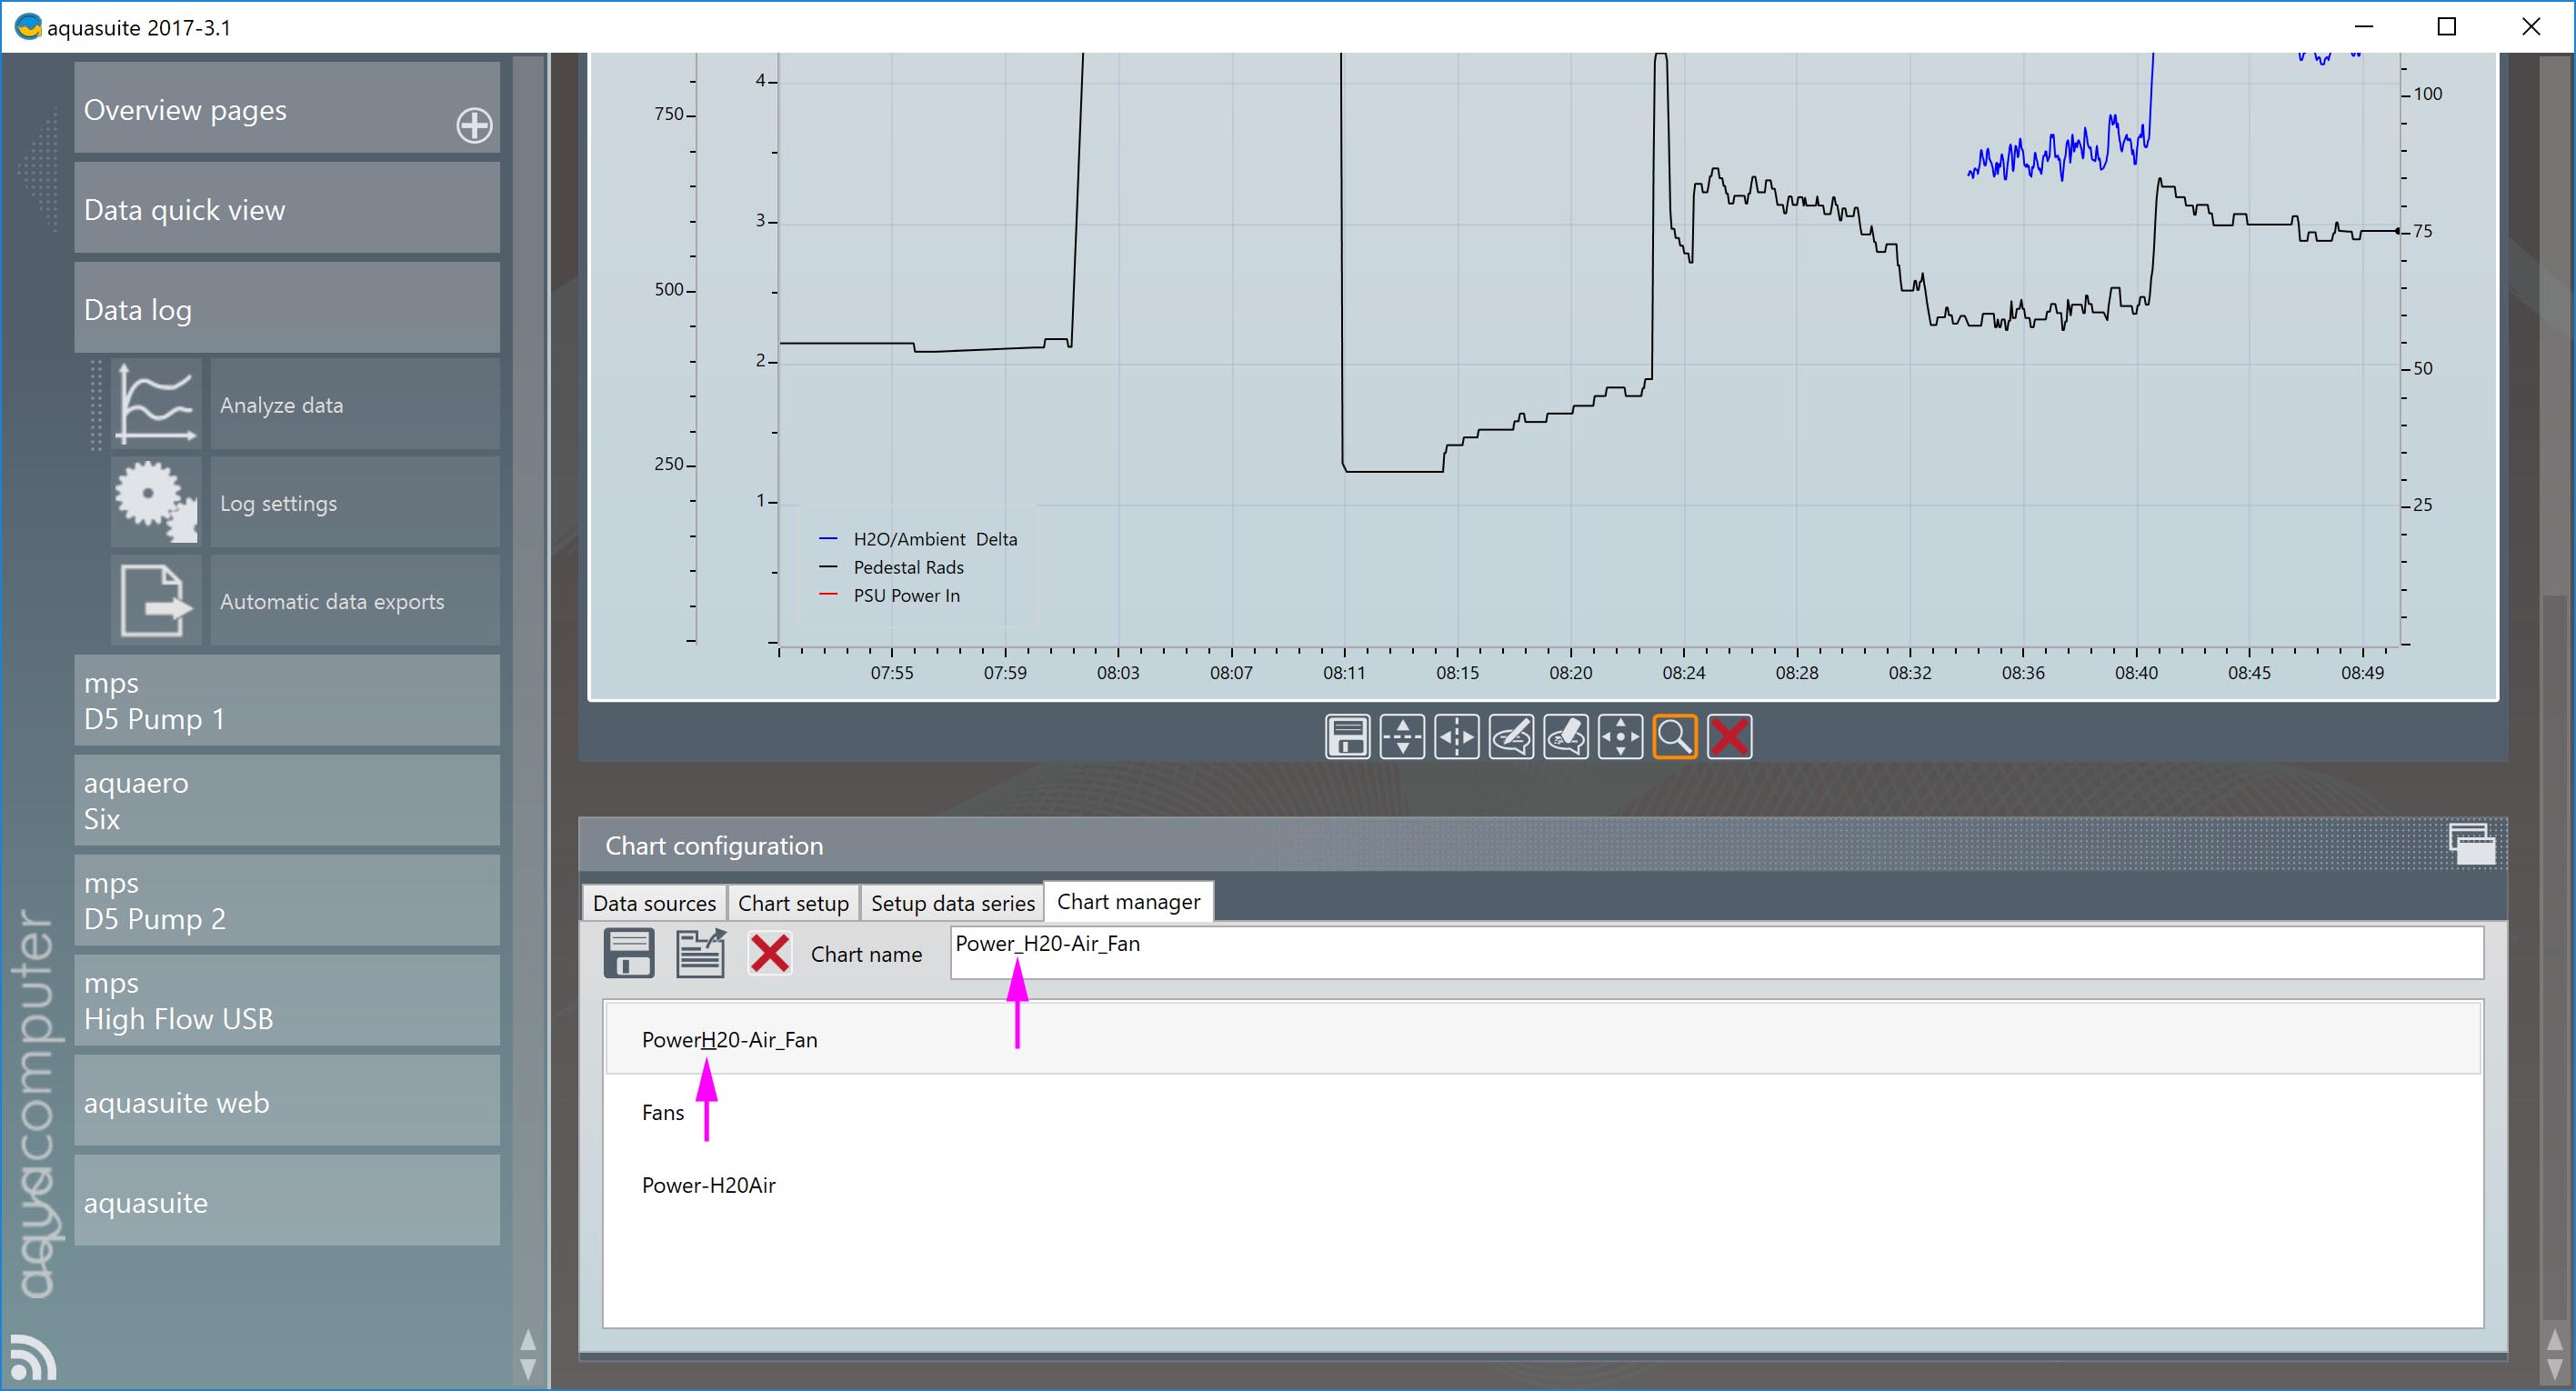This screenshot has height=1391, width=2576.
Task: Select the pan/move chart tool
Action: (x=1620, y=737)
